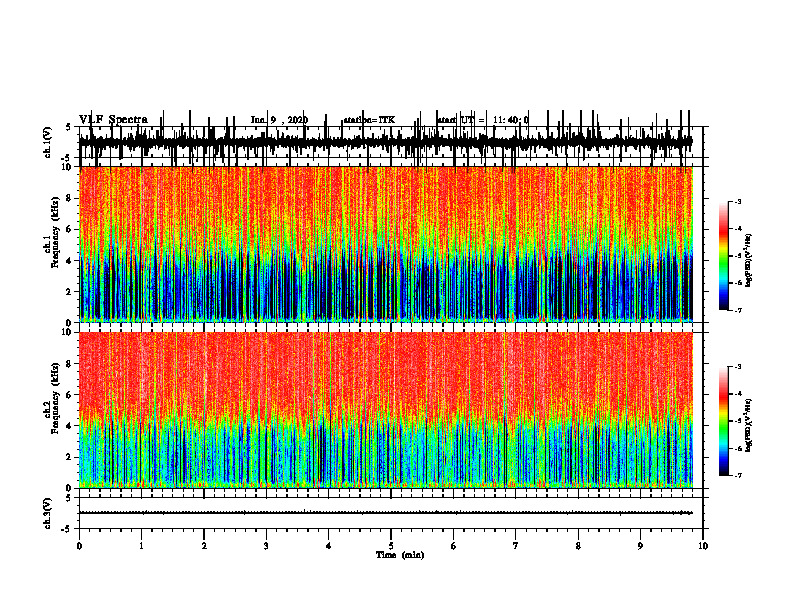Click the time axis tick label "5"
Image resolution: width=792 pixels, height=612 pixels.
pos(391,546)
